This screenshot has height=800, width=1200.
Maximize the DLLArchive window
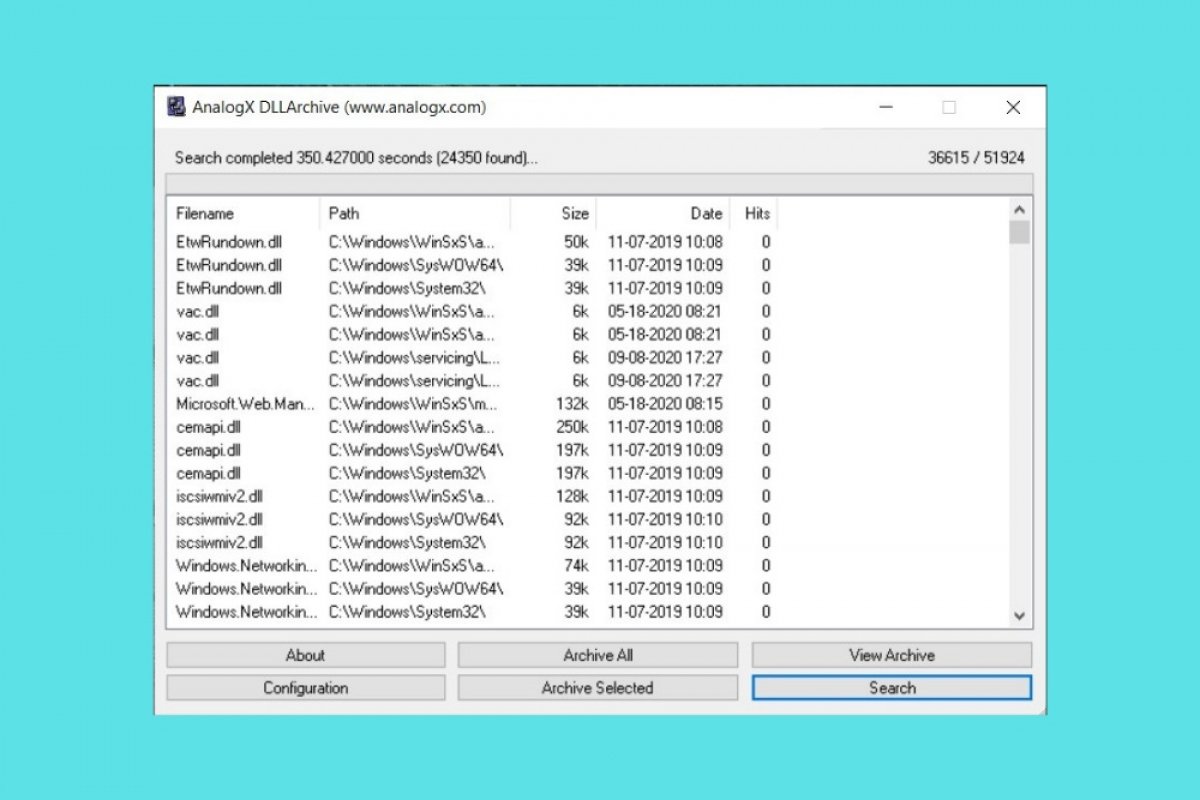[x=949, y=107]
